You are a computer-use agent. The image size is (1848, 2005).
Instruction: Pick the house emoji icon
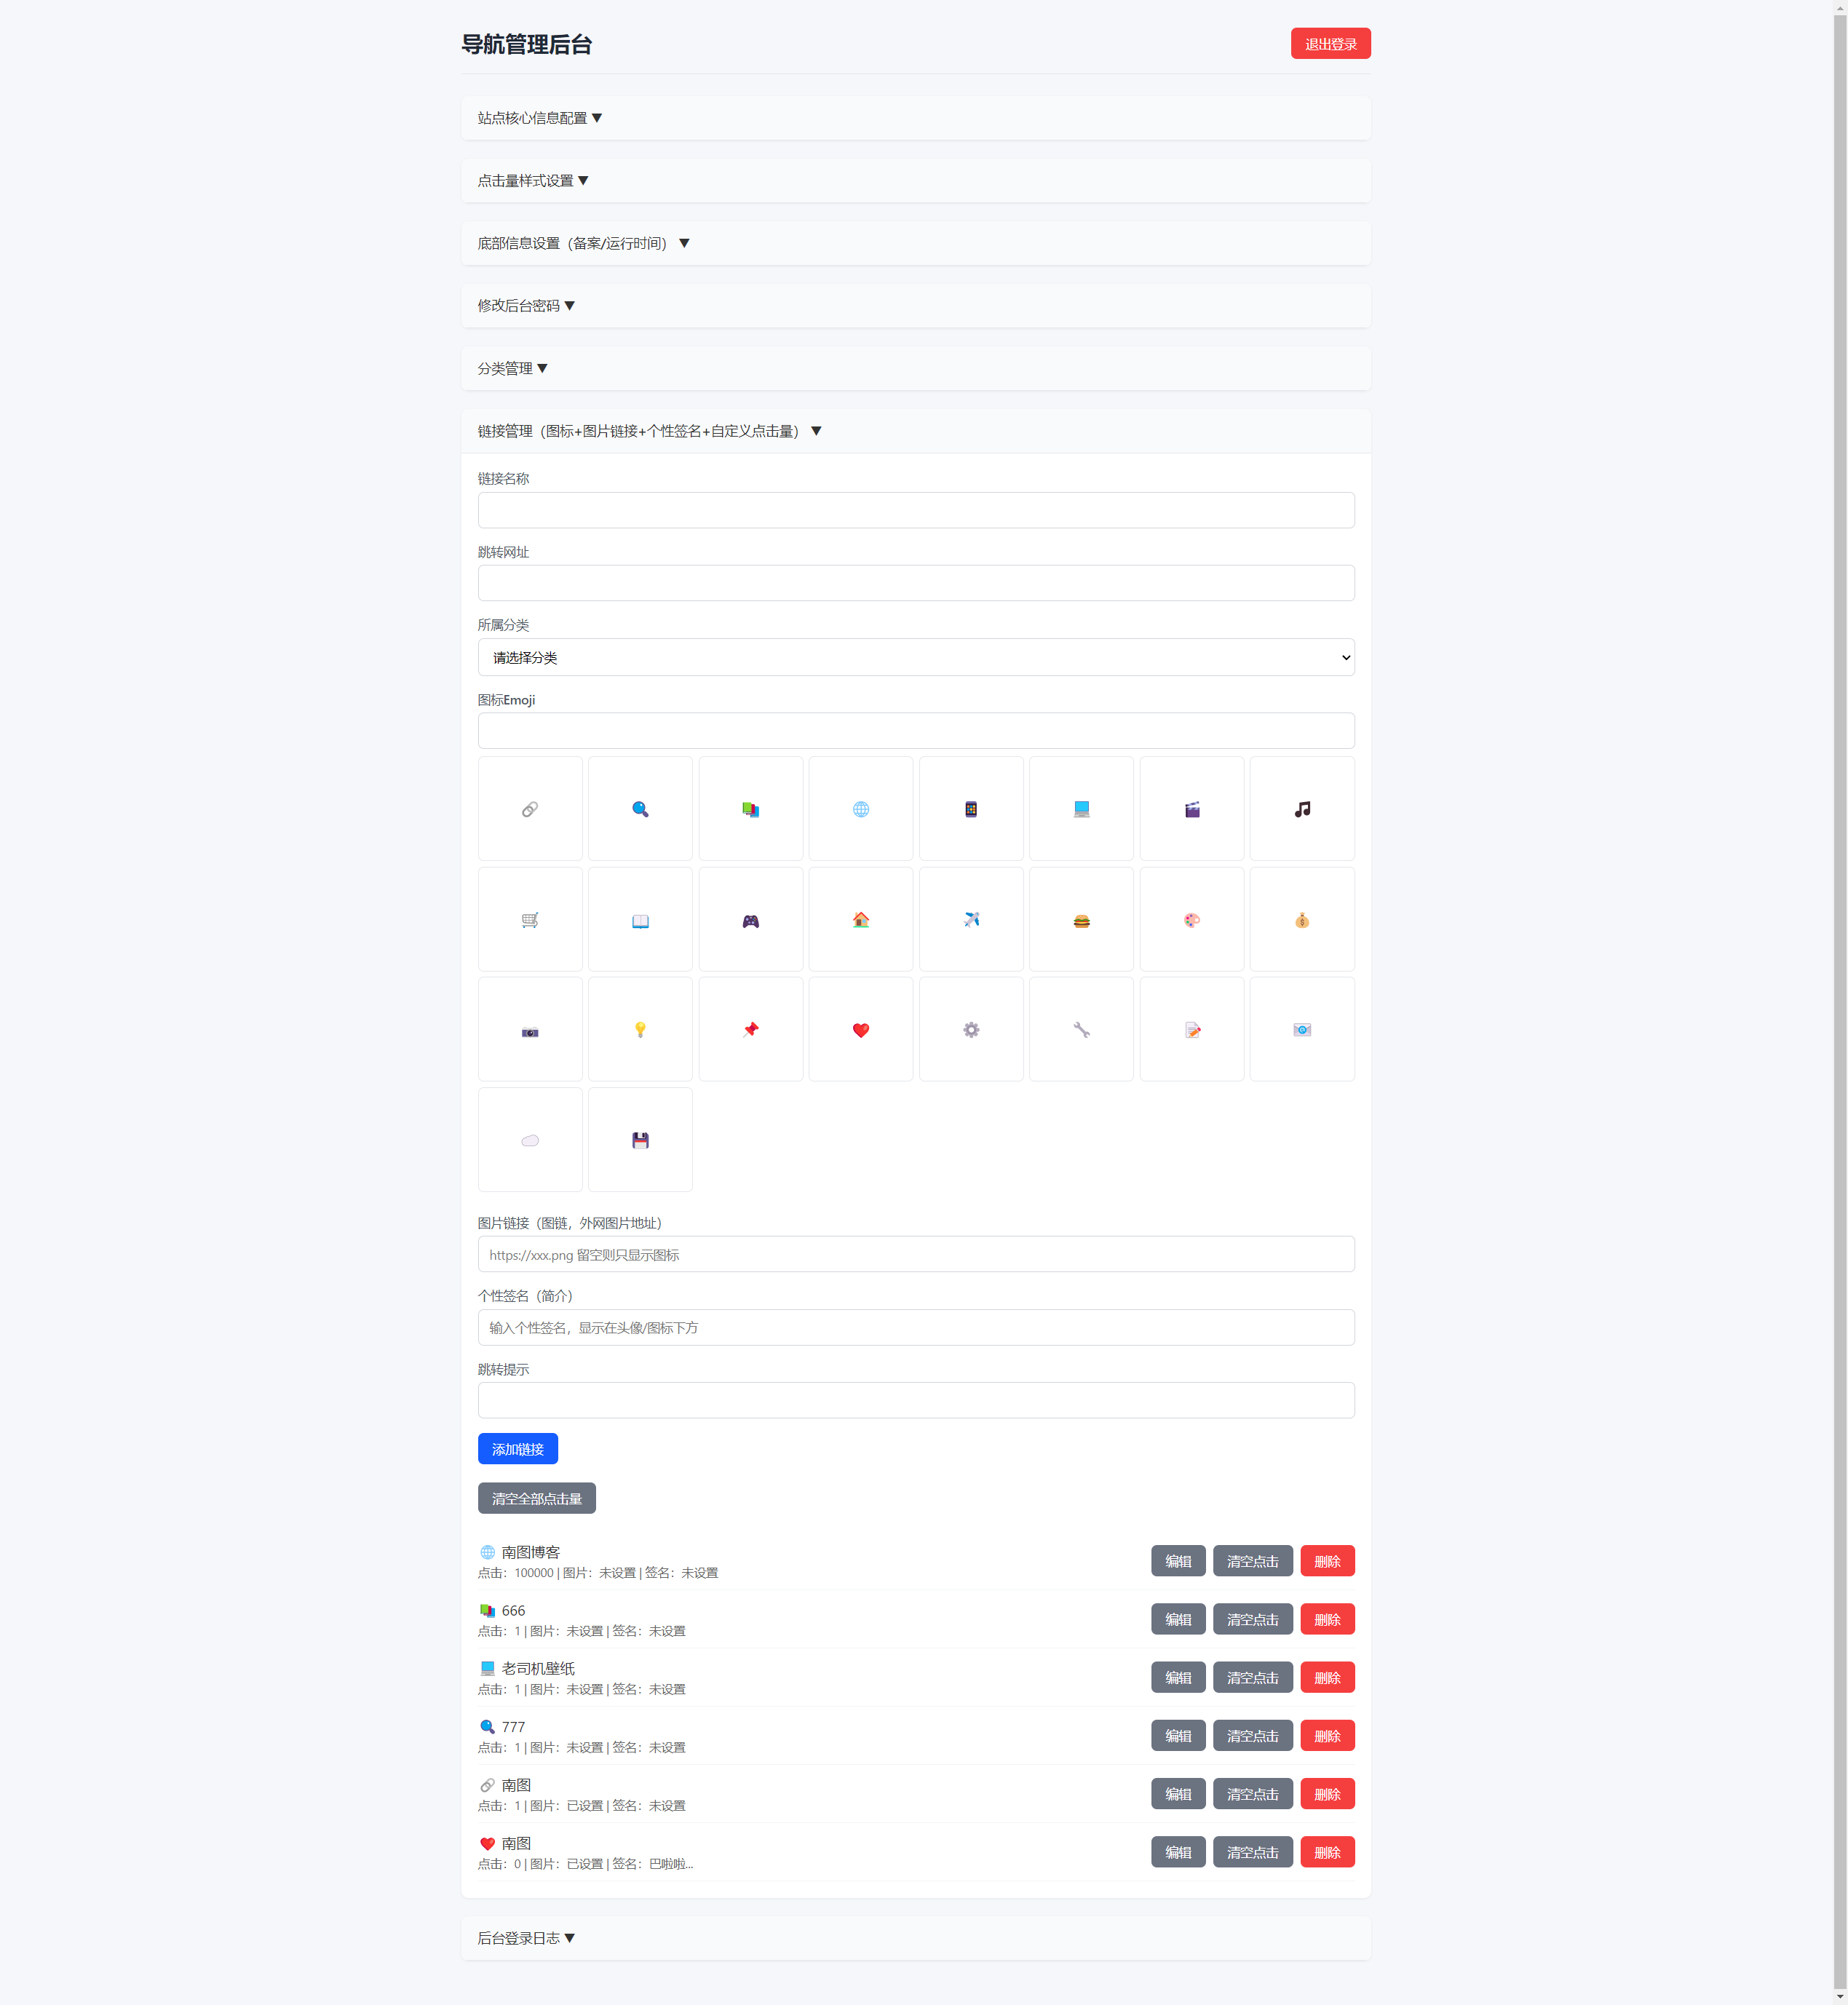(860, 920)
